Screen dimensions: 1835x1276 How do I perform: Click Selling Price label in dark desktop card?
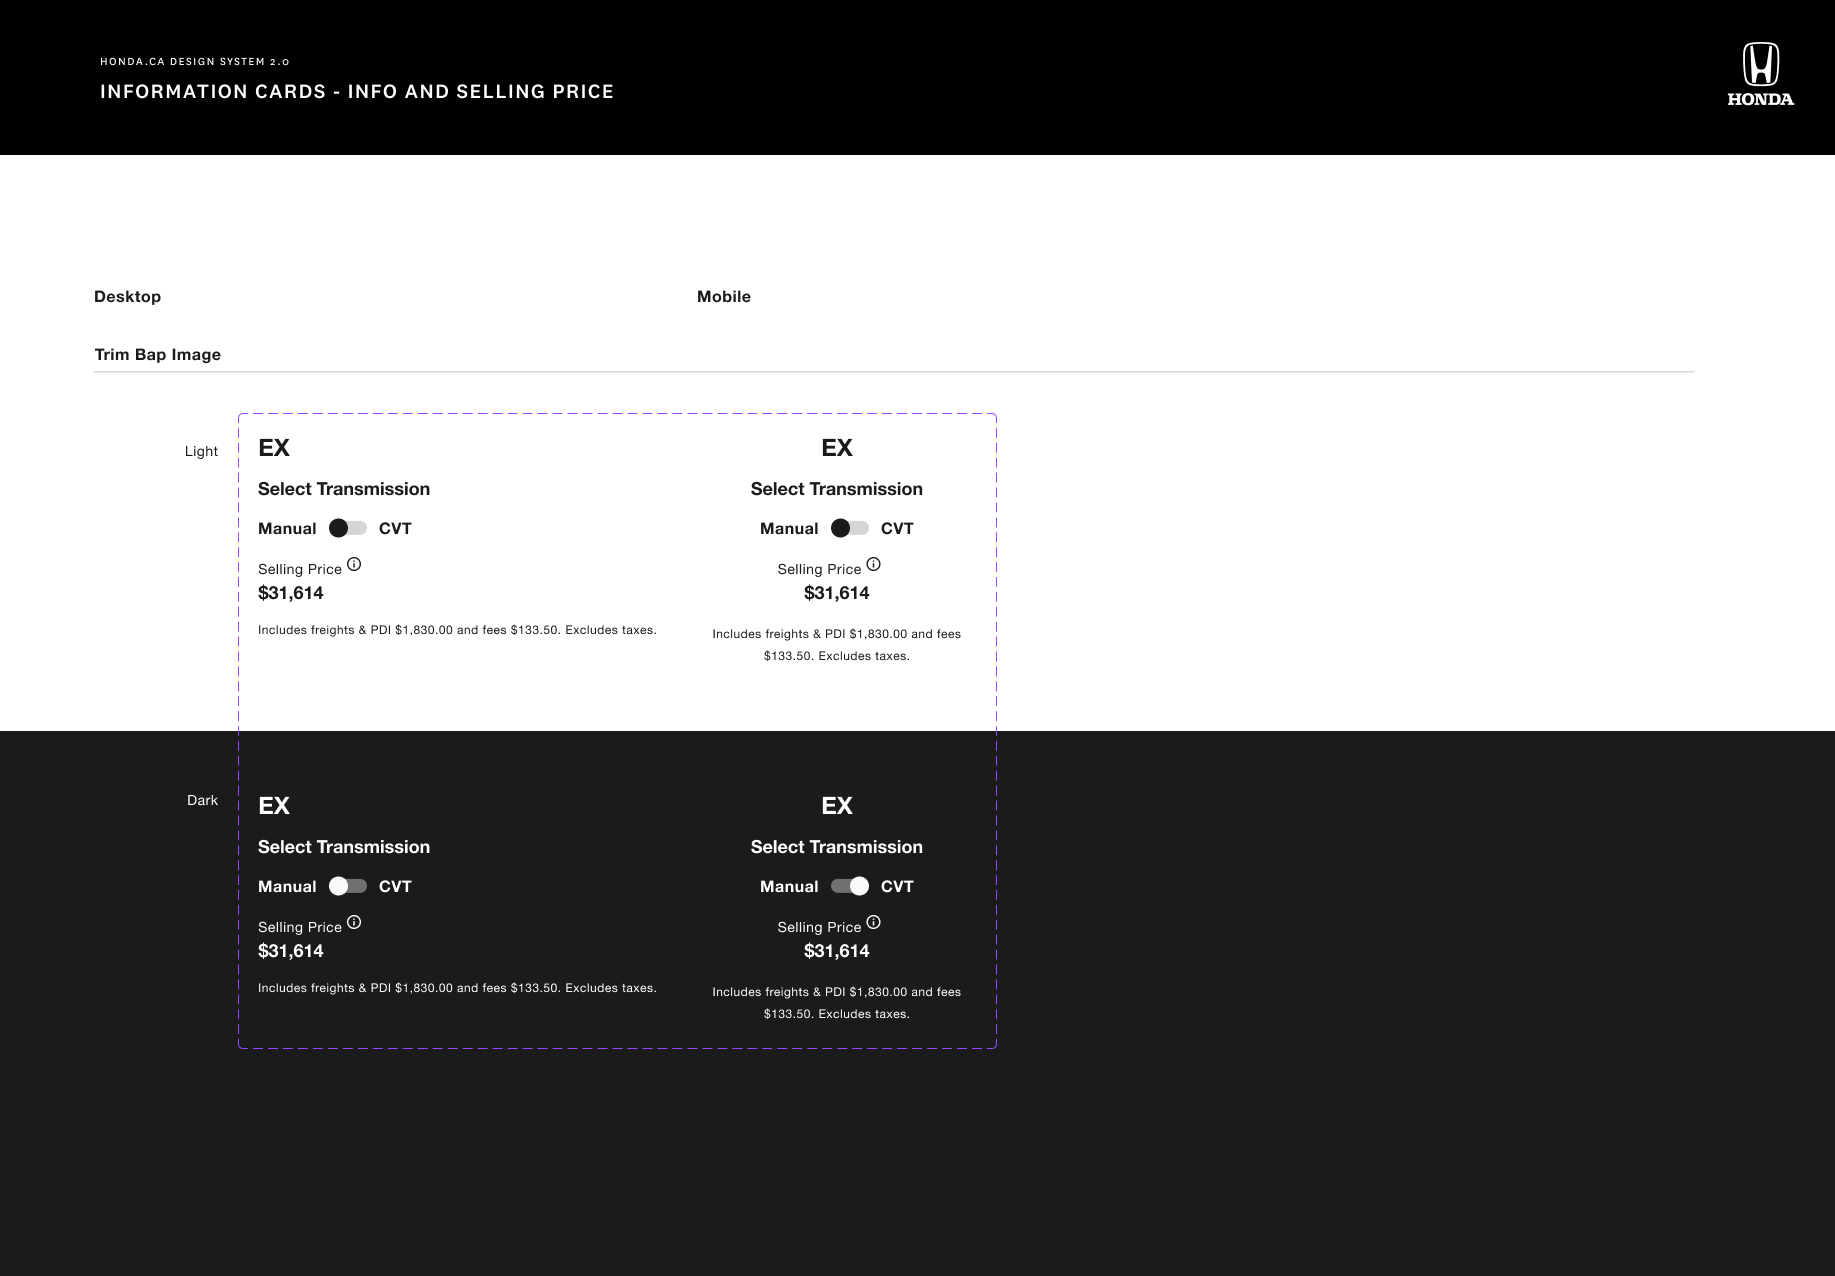[x=300, y=927]
